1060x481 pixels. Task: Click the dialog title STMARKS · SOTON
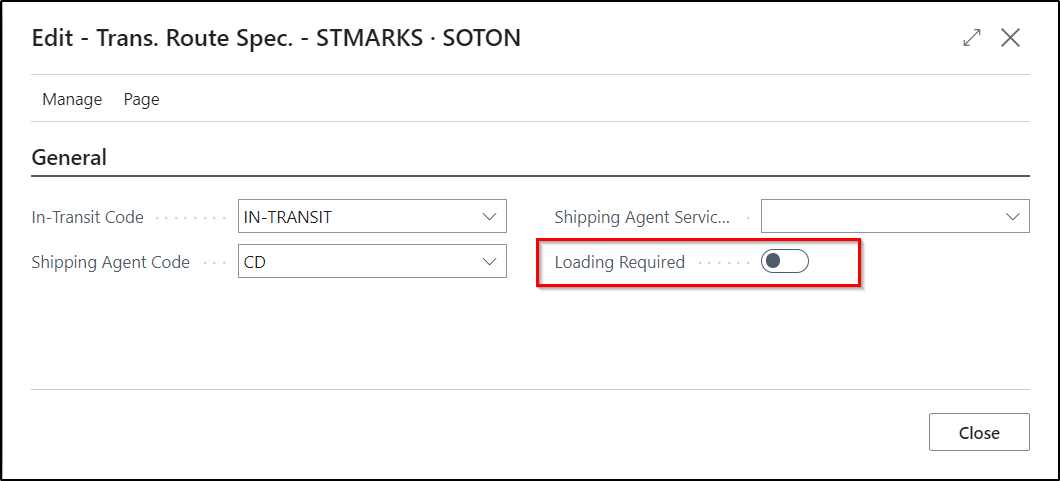(x=418, y=39)
